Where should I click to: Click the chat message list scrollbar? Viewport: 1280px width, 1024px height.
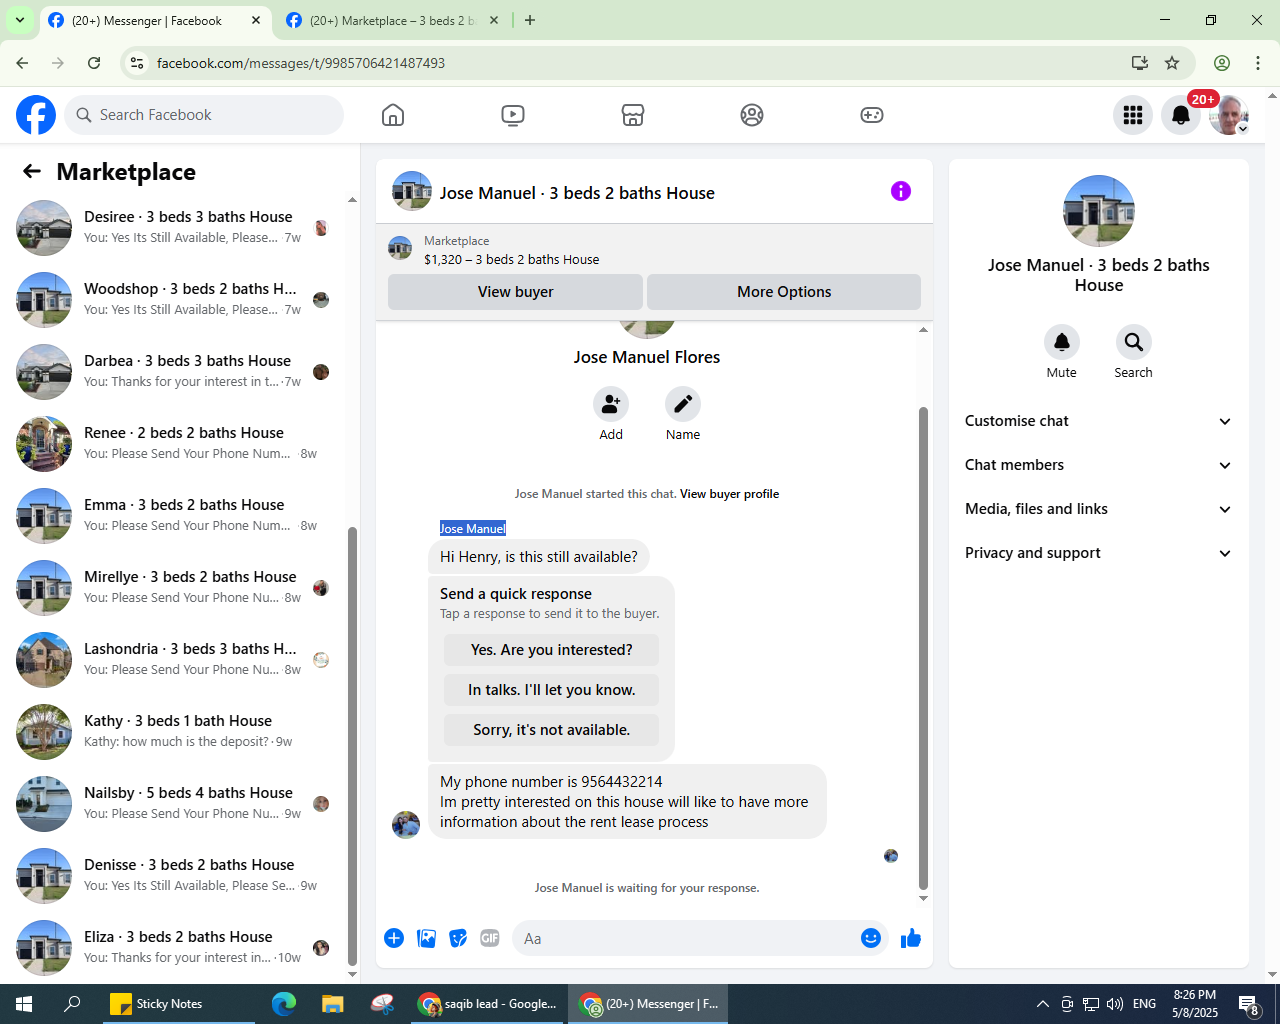tap(923, 648)
